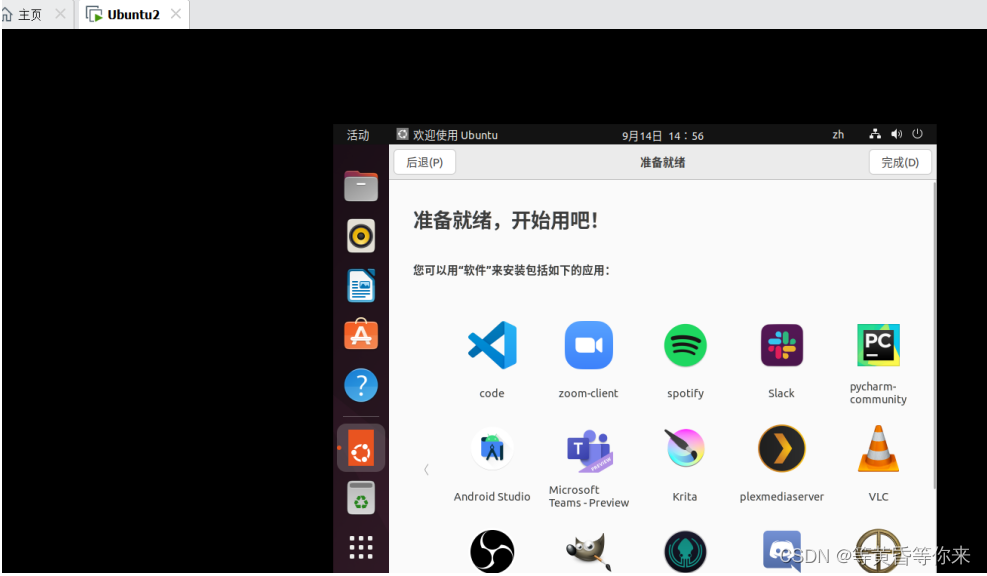Image resolution: width=987 pixels, height=576 pixels.
Task: Open the Android Studio icon
Action: (492, 448)
